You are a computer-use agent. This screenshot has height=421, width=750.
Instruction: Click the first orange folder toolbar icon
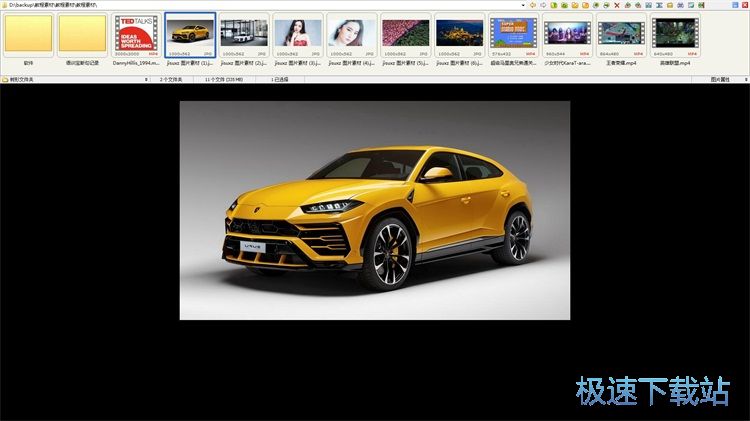(575, 5)
